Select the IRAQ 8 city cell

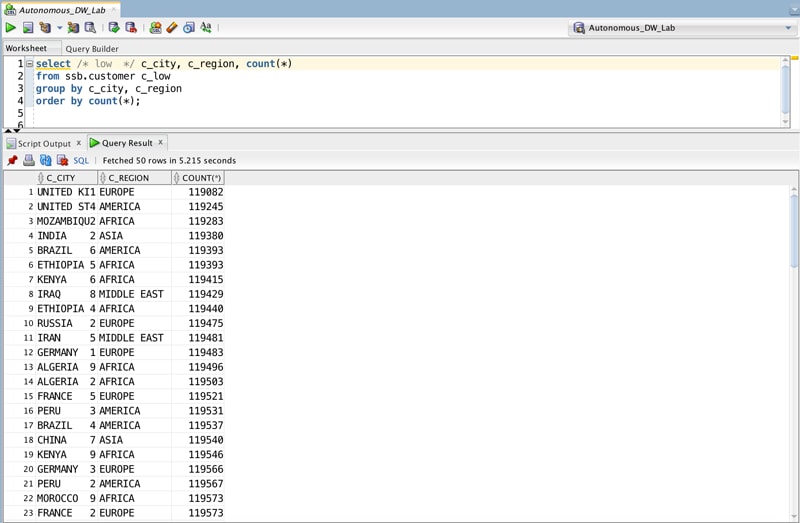(x=66, y=294)
